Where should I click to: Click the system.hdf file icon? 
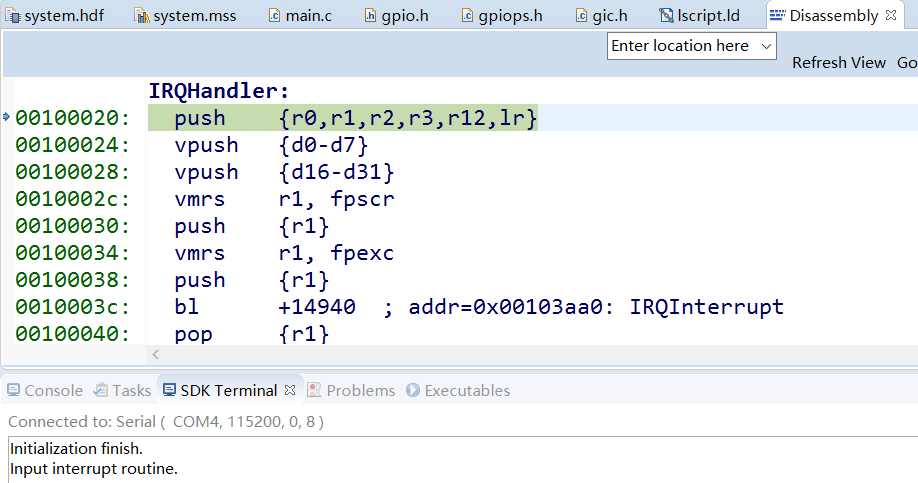12,16
